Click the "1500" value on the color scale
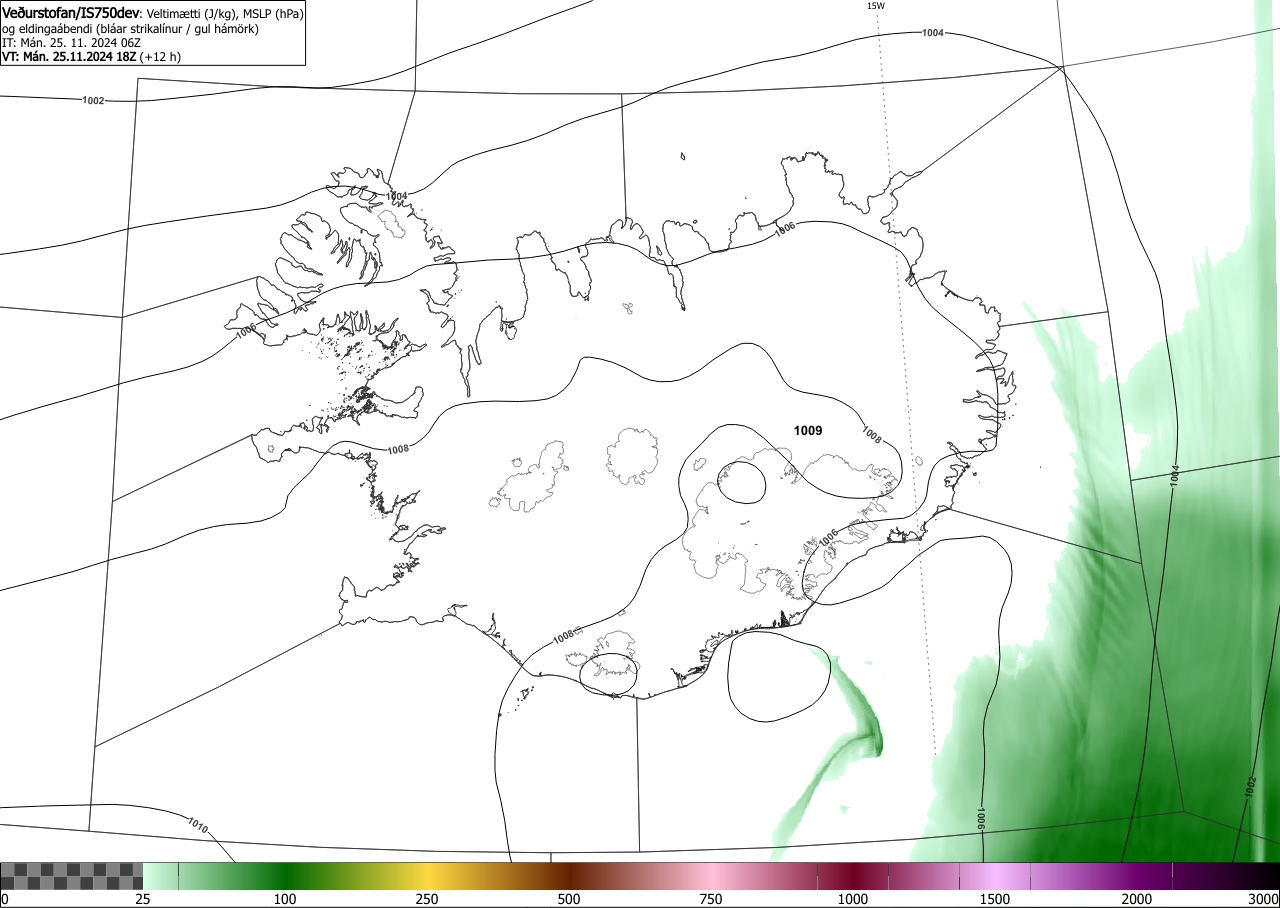This screenshot has width=1280, height=908. coord(995,899)
